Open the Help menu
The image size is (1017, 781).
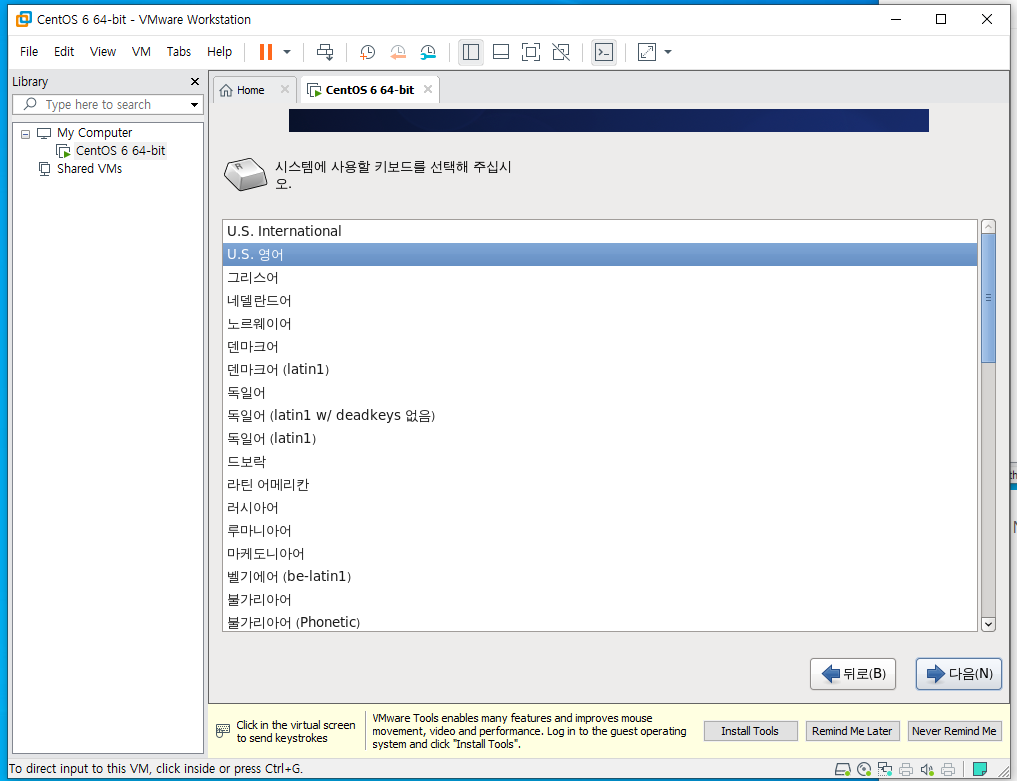pyautogui.click(x=219, y=52)
